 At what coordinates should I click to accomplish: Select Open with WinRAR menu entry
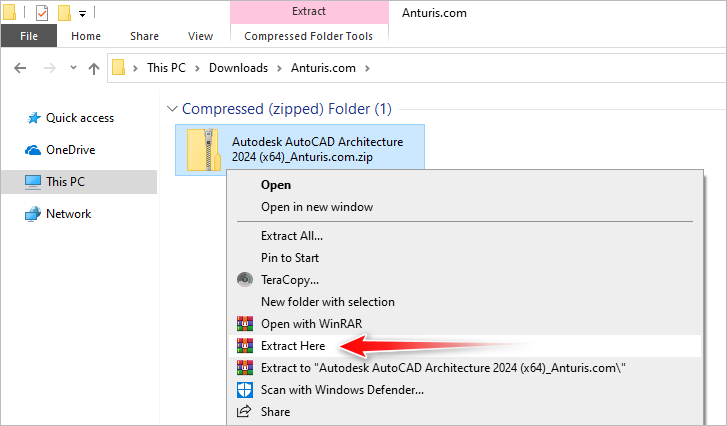pos(311,324)
